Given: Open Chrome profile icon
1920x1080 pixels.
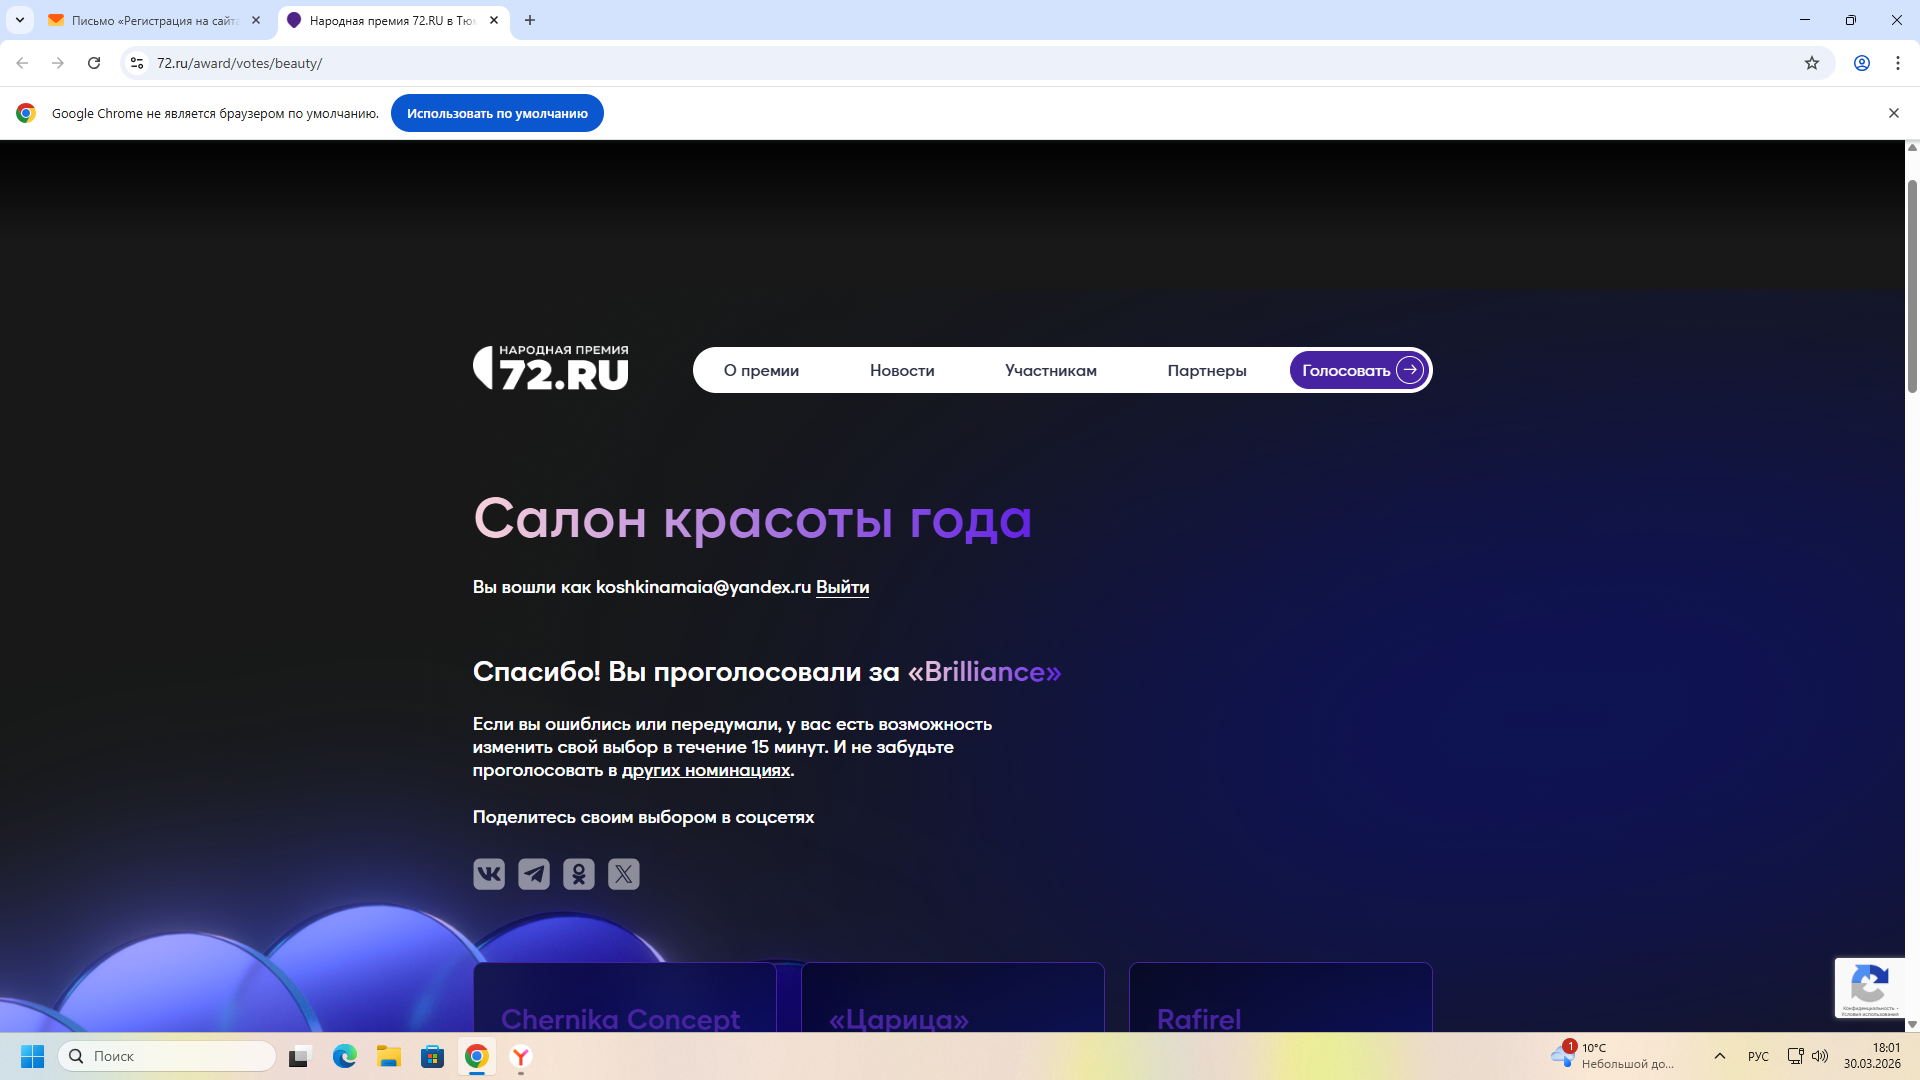Looking at the screenshot, I should [x=1862, y=63].
